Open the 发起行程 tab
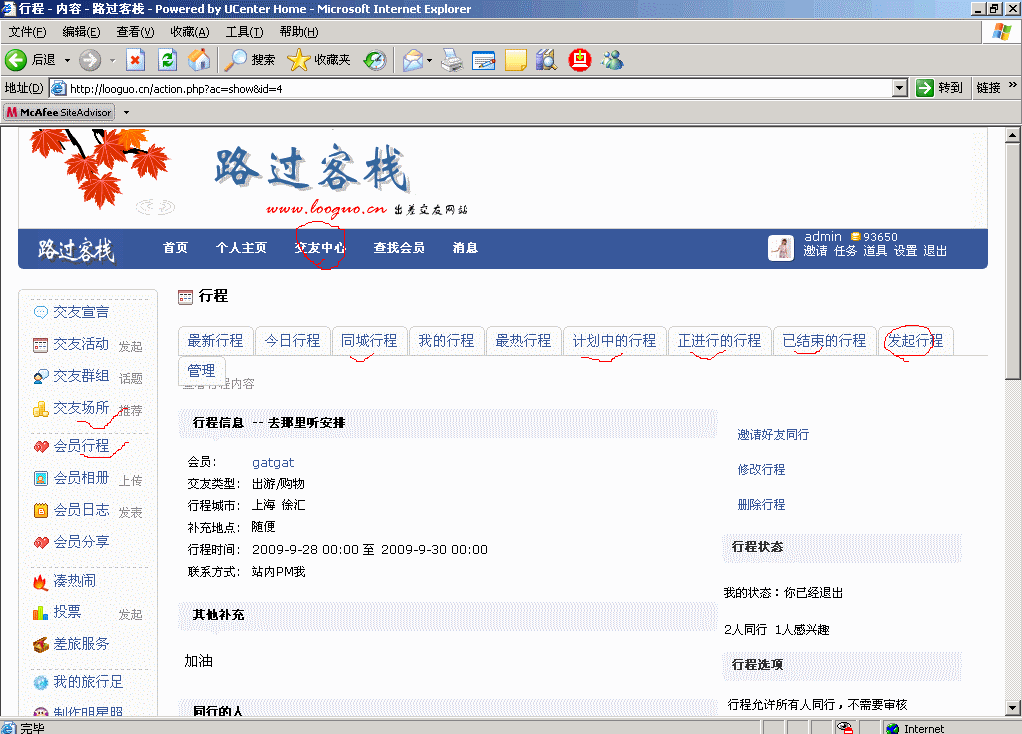The height and width of the screenshot is (734, 1022). [915, 341]
